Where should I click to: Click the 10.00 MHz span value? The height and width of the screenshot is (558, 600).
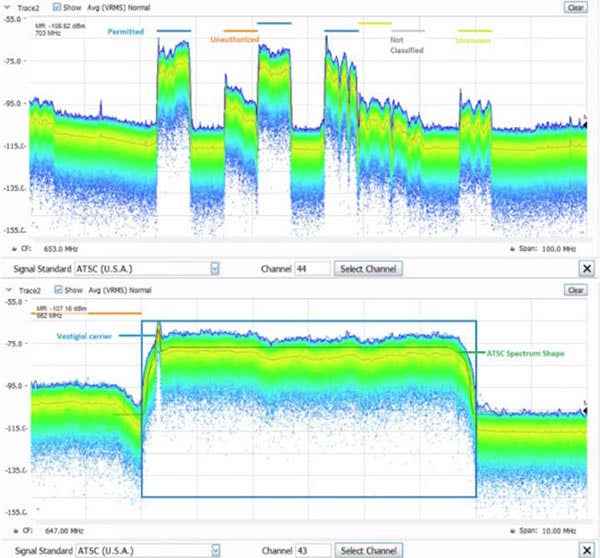point(559,531)
